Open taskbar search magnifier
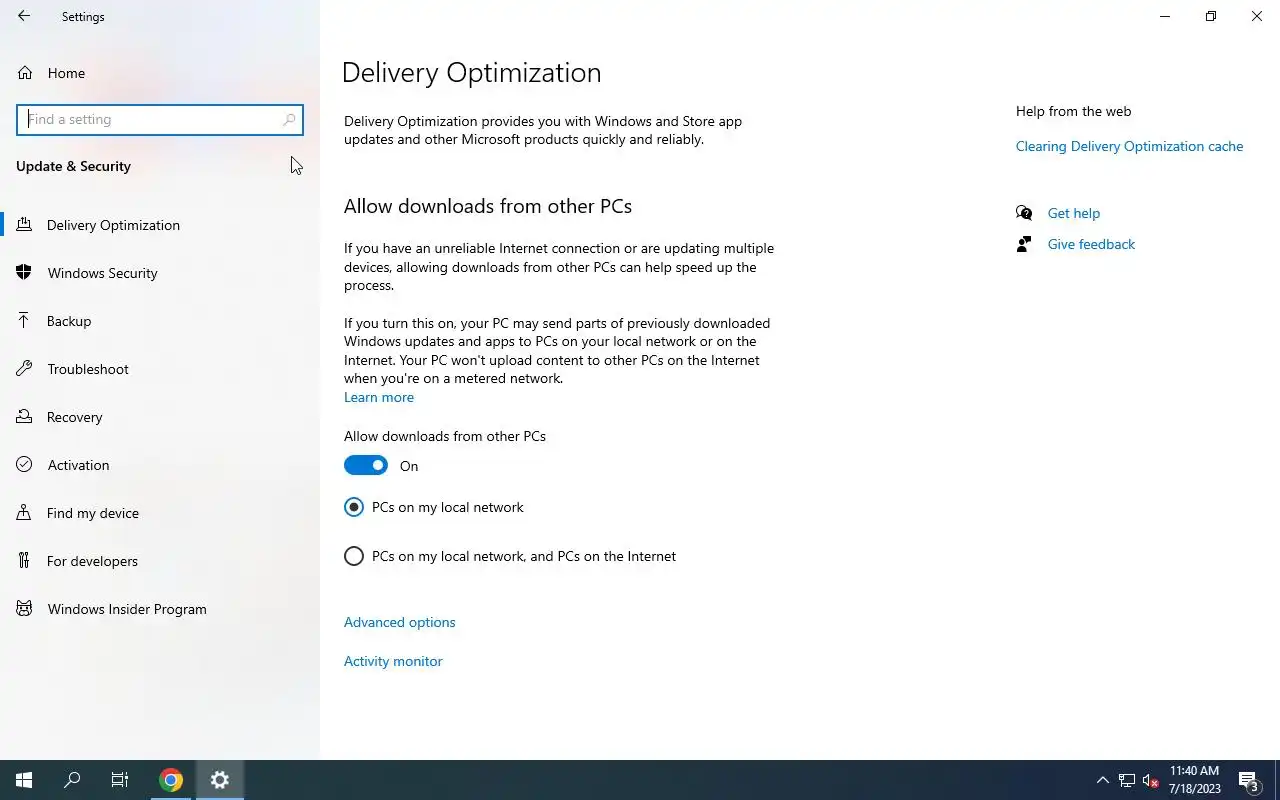The height and width of the screenshot is (800, 1280). [72, 780]
